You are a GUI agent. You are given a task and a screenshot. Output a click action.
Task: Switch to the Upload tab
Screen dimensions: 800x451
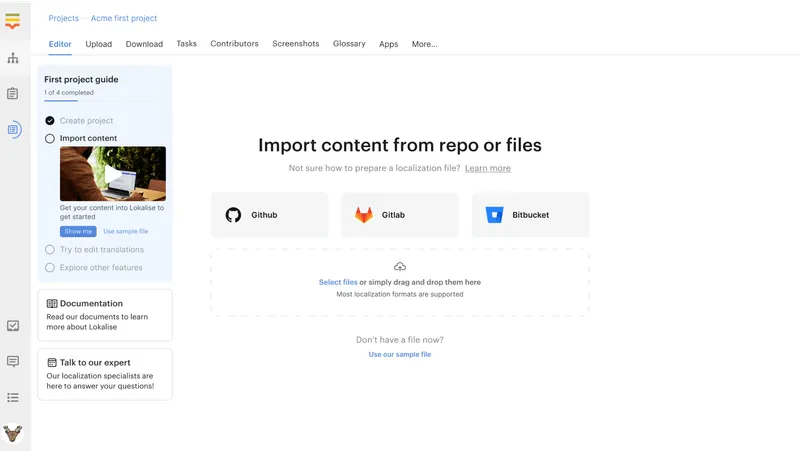point(99,44)
